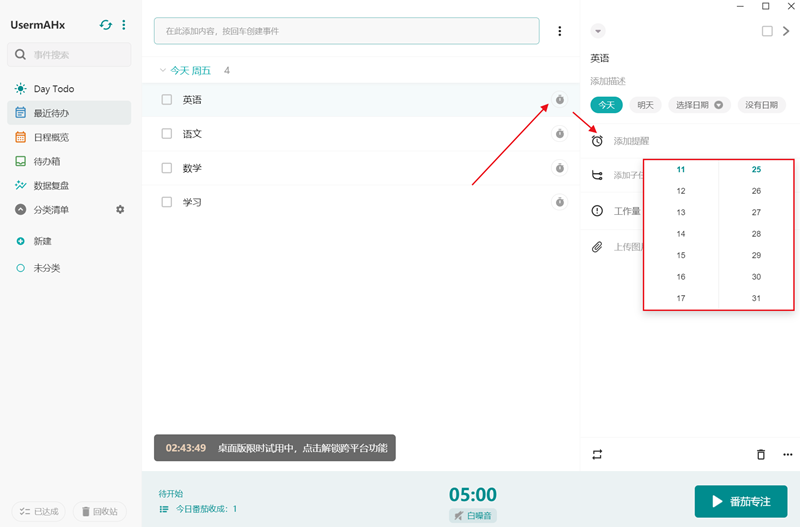Click the search magnifier icon
Screen dimensions: 800x527
point(20,55)
